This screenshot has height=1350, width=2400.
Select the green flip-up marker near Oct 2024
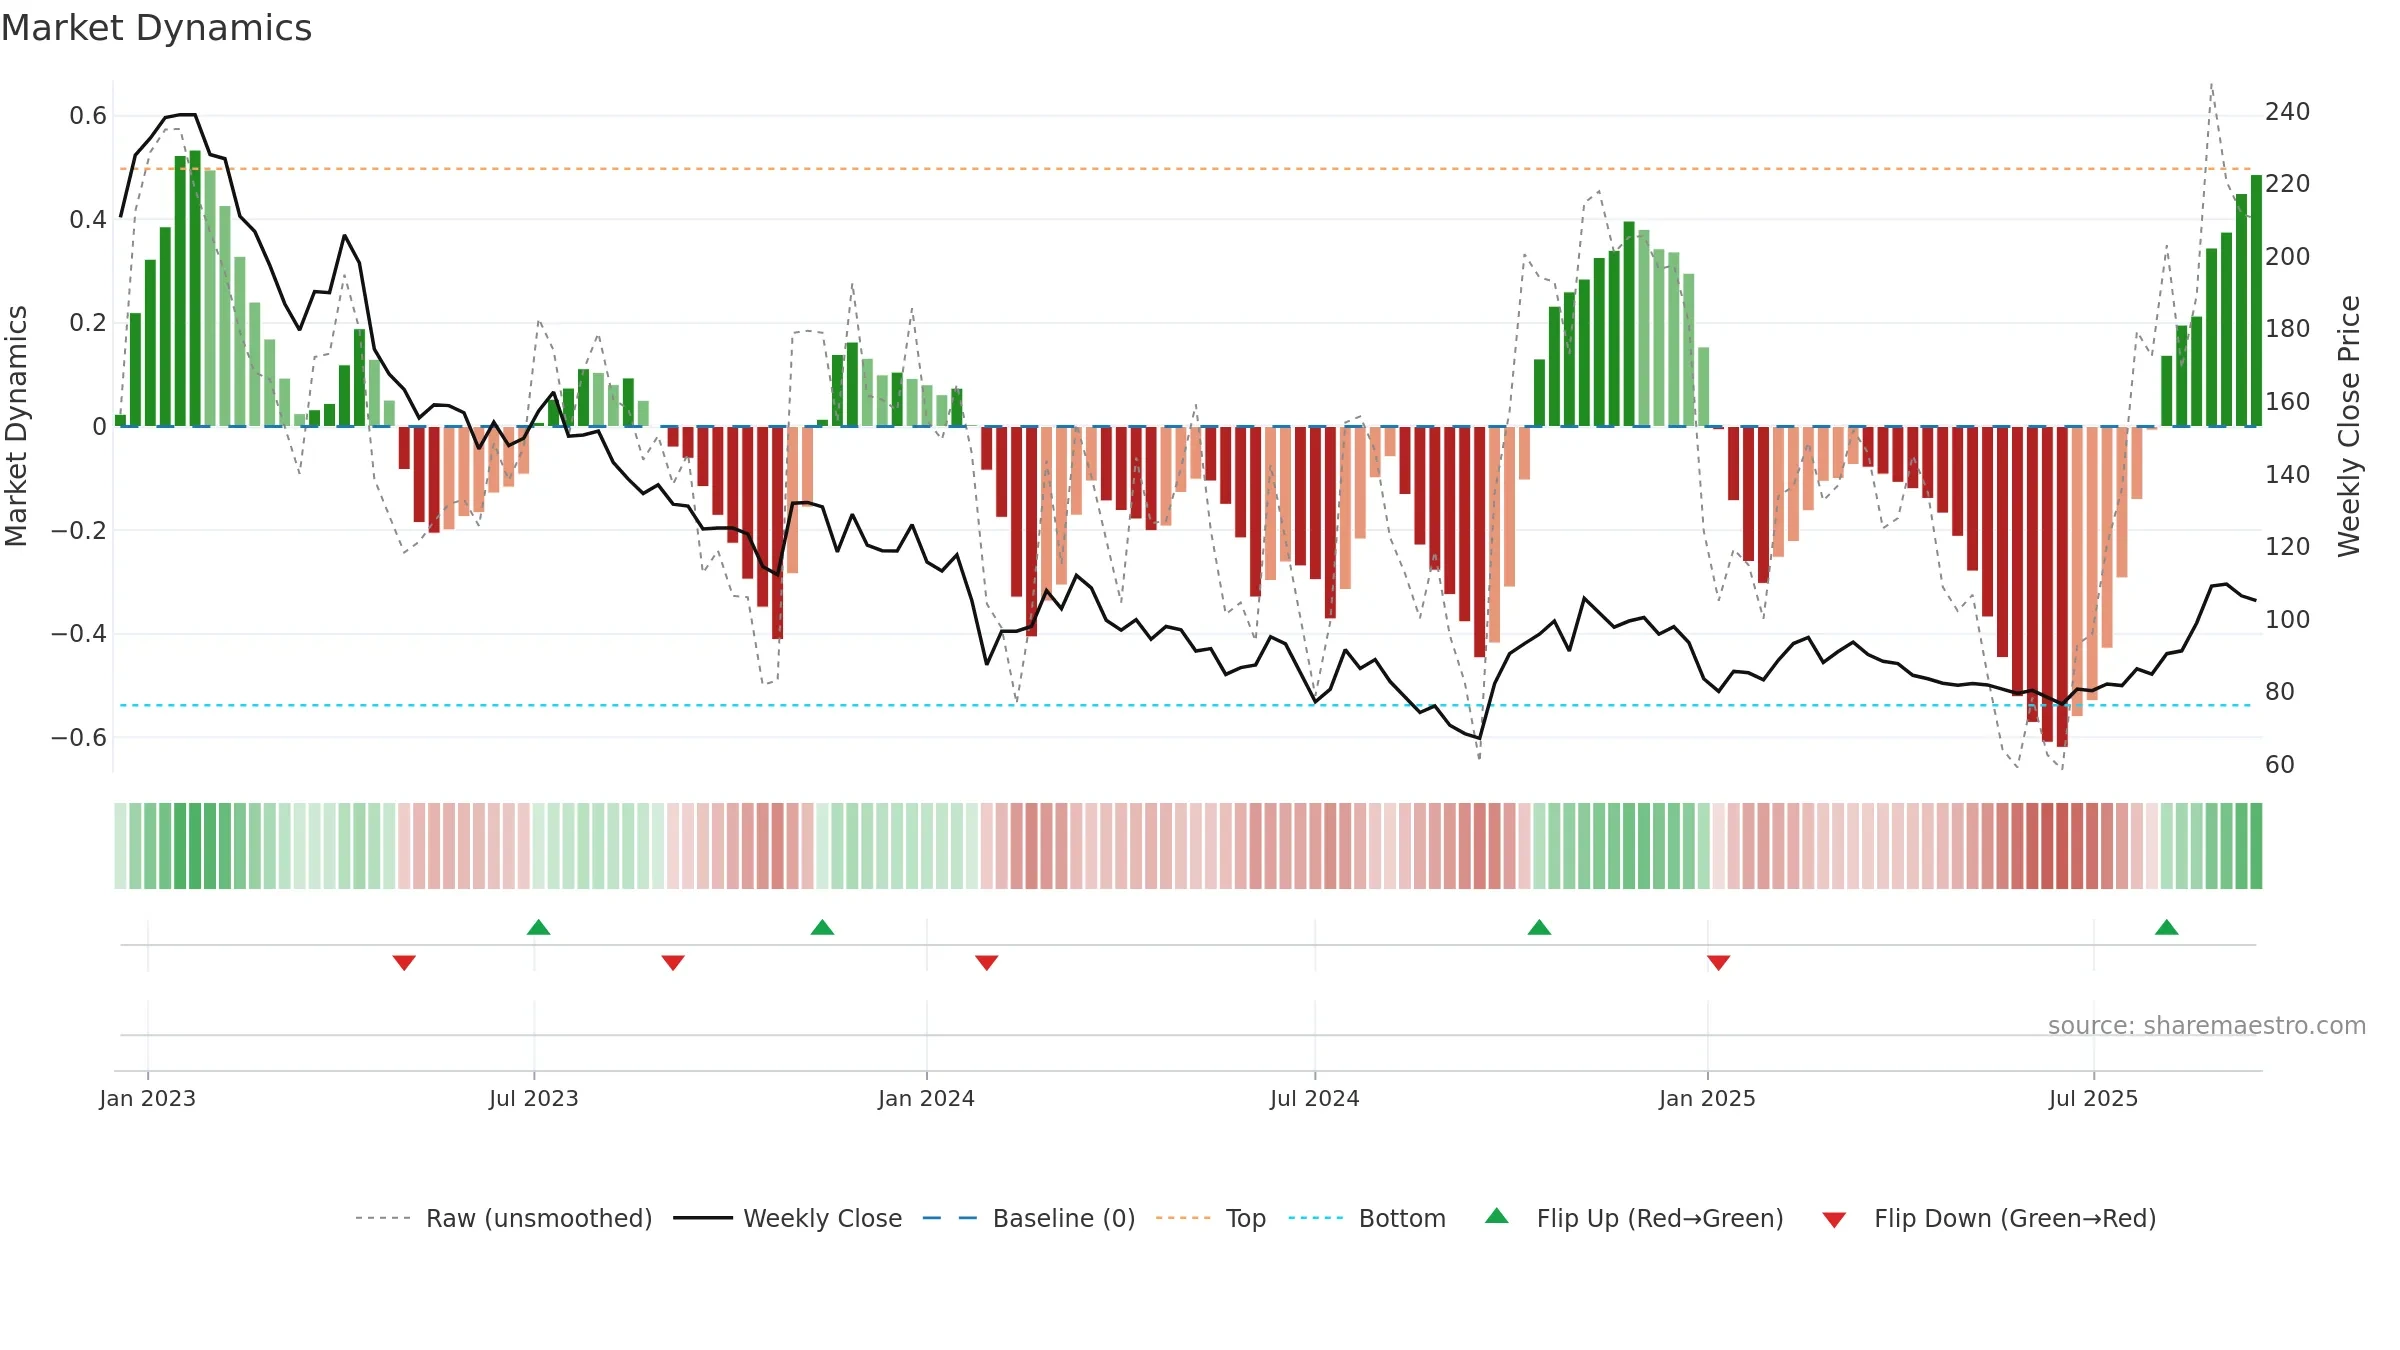(1539, 927)
